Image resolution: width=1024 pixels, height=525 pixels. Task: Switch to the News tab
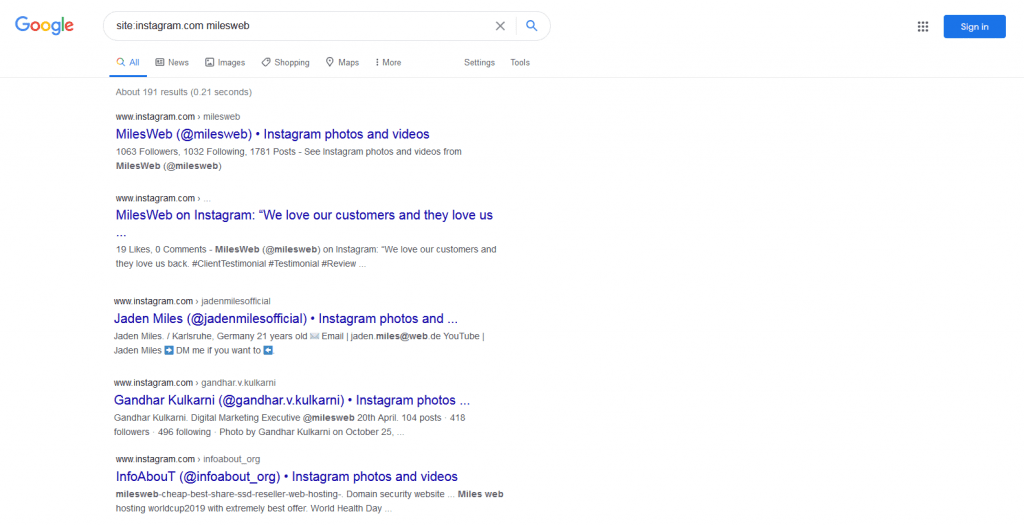pos(172,63)
